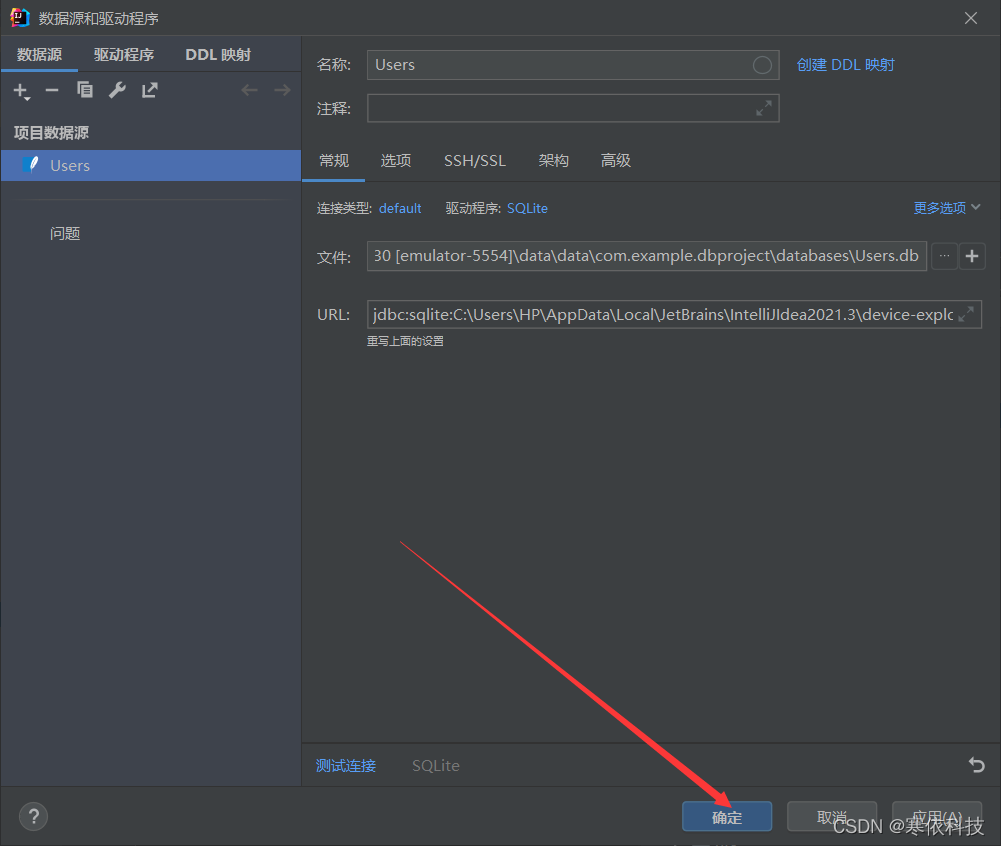
Task: Click the URL jdbc:sqlite field
Action: pos(674,314)
